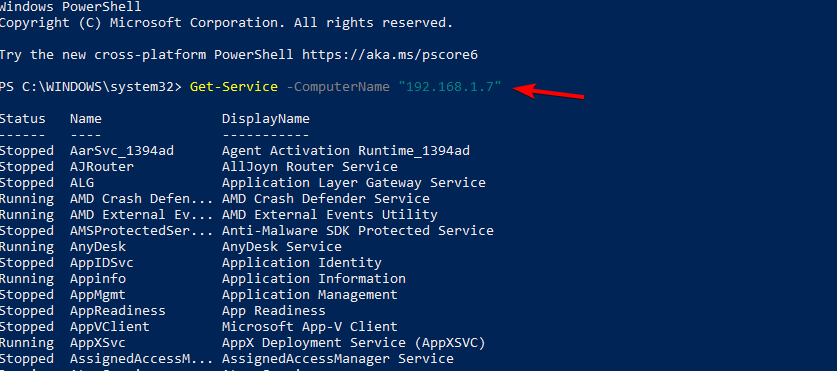
Task: Click the Windows PowerShell banner line
Action: click(x=71, y=7)
